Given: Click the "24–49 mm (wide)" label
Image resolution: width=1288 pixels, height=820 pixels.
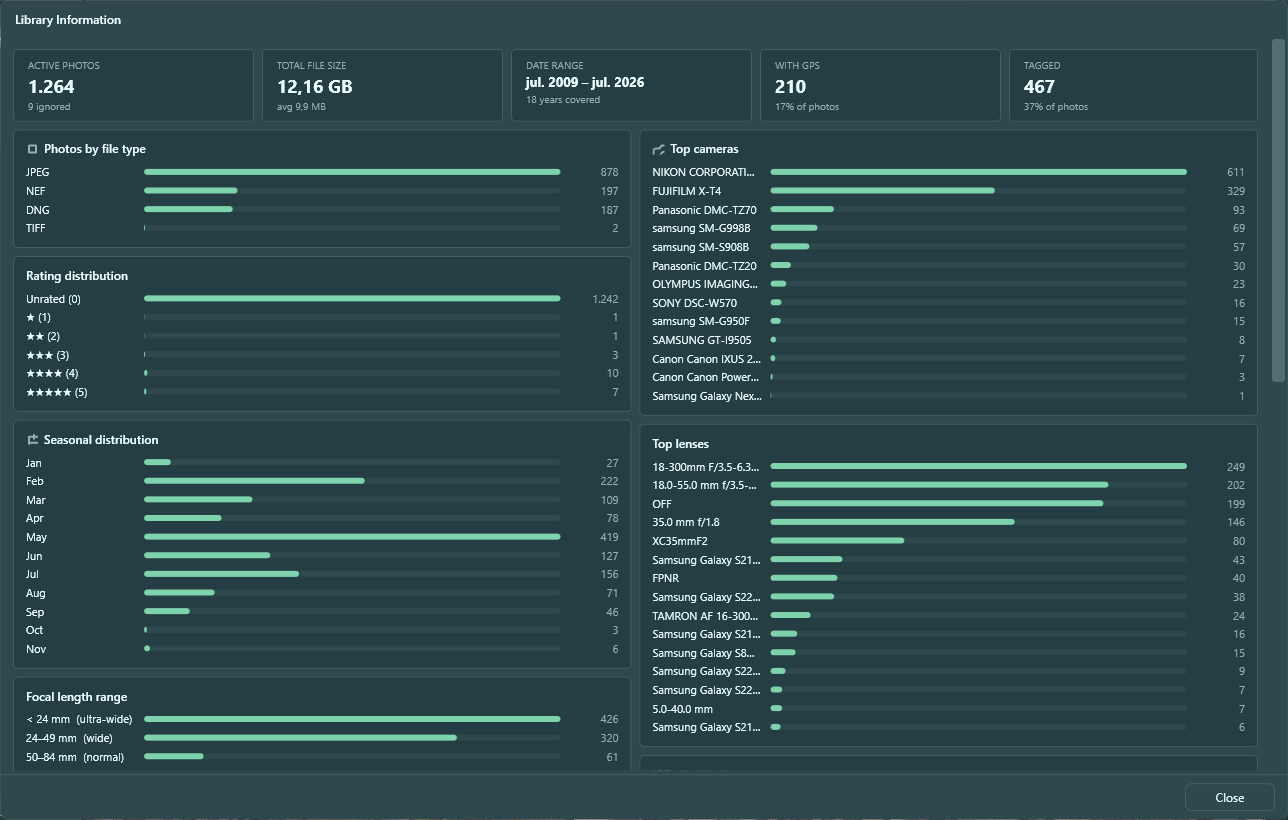Looking at the screenshot, I should pos(70,738).
